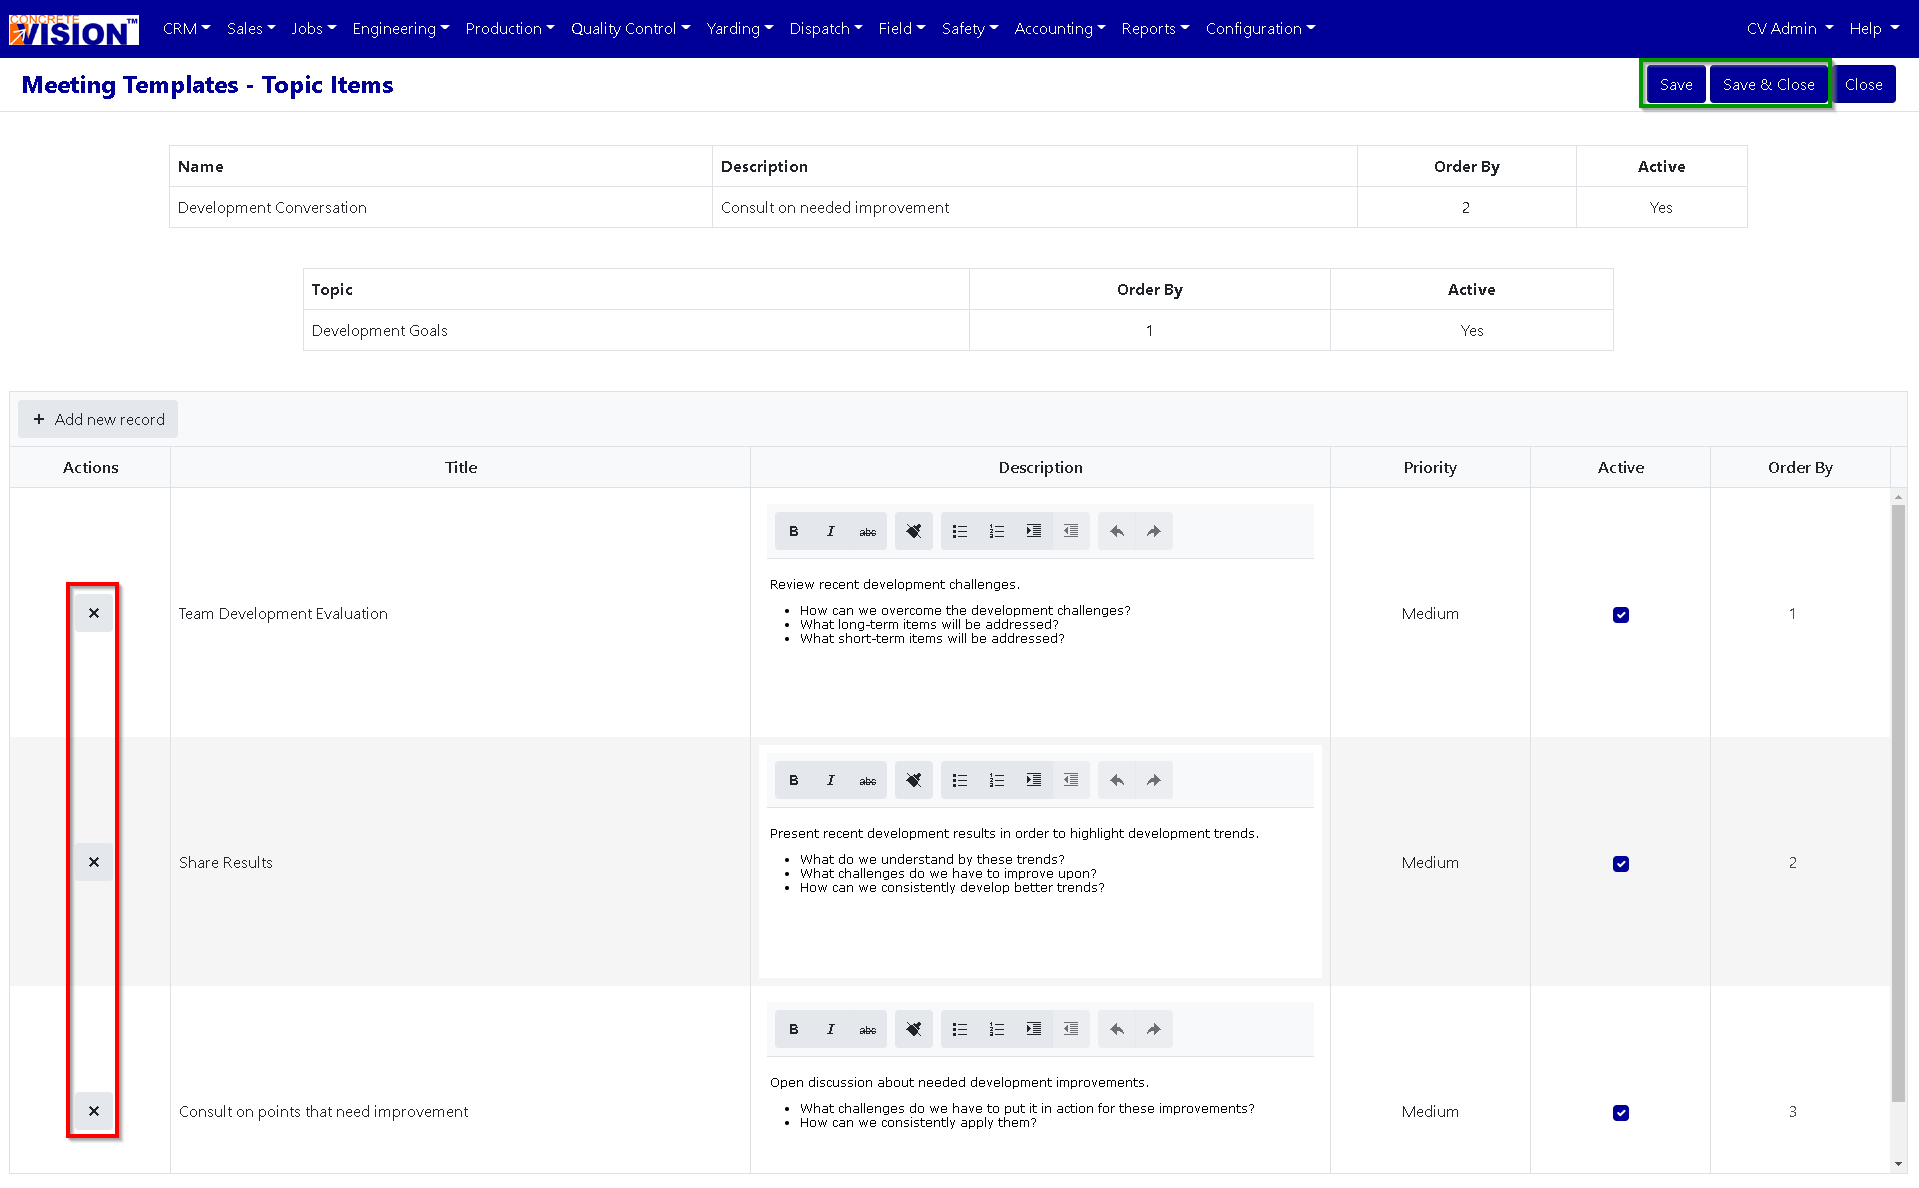
Task: Click Bold in Team Development Evaluation editor
Action: (x=794, y=531)
